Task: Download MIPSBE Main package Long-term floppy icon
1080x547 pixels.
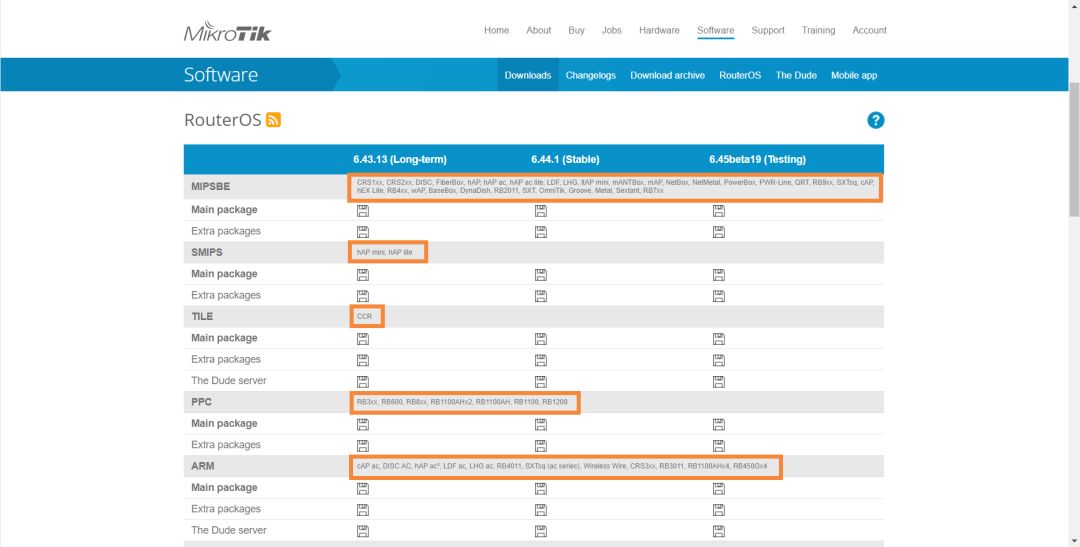Action: pos(362,210)
